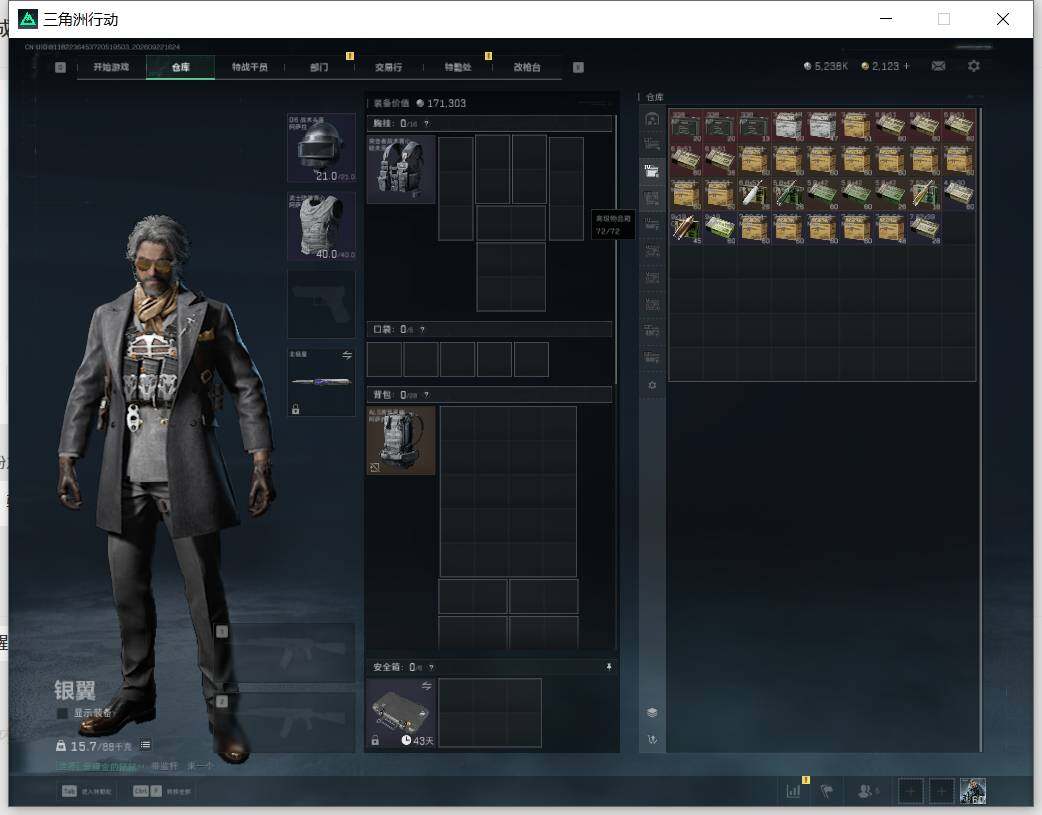Click the swap arrows on safe box

coord(427,685)
